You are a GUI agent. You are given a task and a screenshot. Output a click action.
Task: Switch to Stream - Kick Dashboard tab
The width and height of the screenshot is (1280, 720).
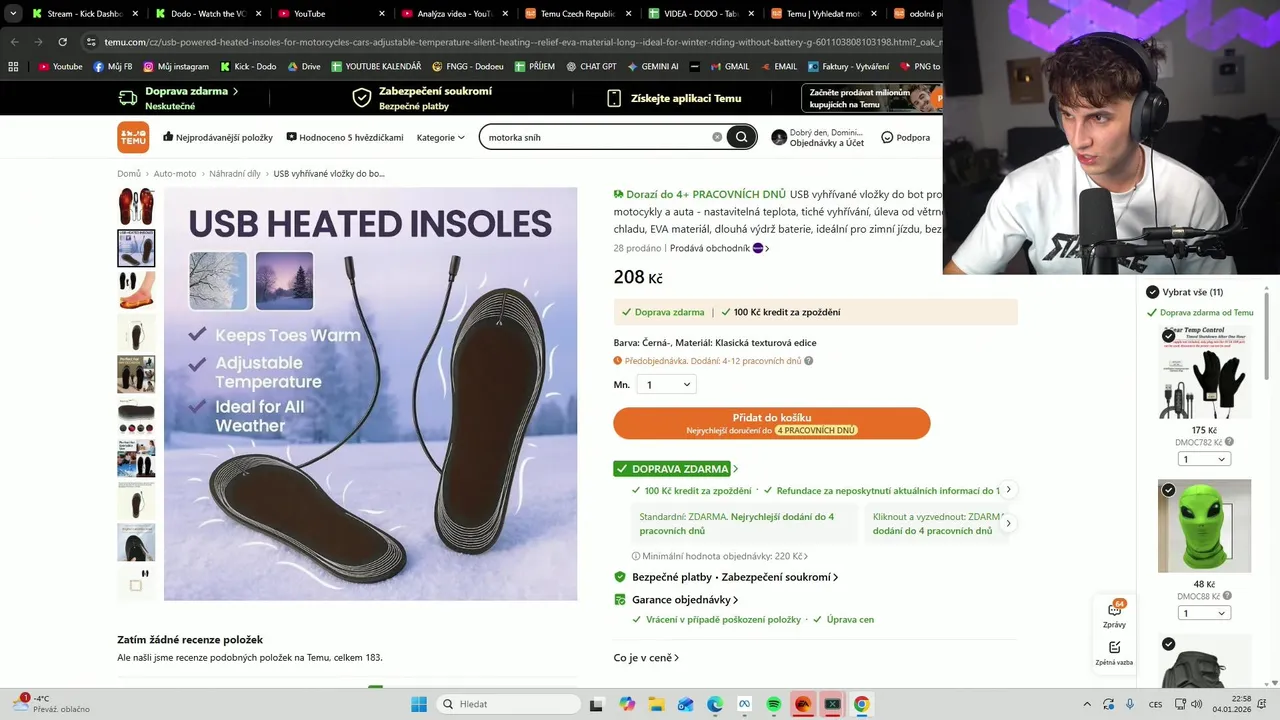tap(84, 14)
